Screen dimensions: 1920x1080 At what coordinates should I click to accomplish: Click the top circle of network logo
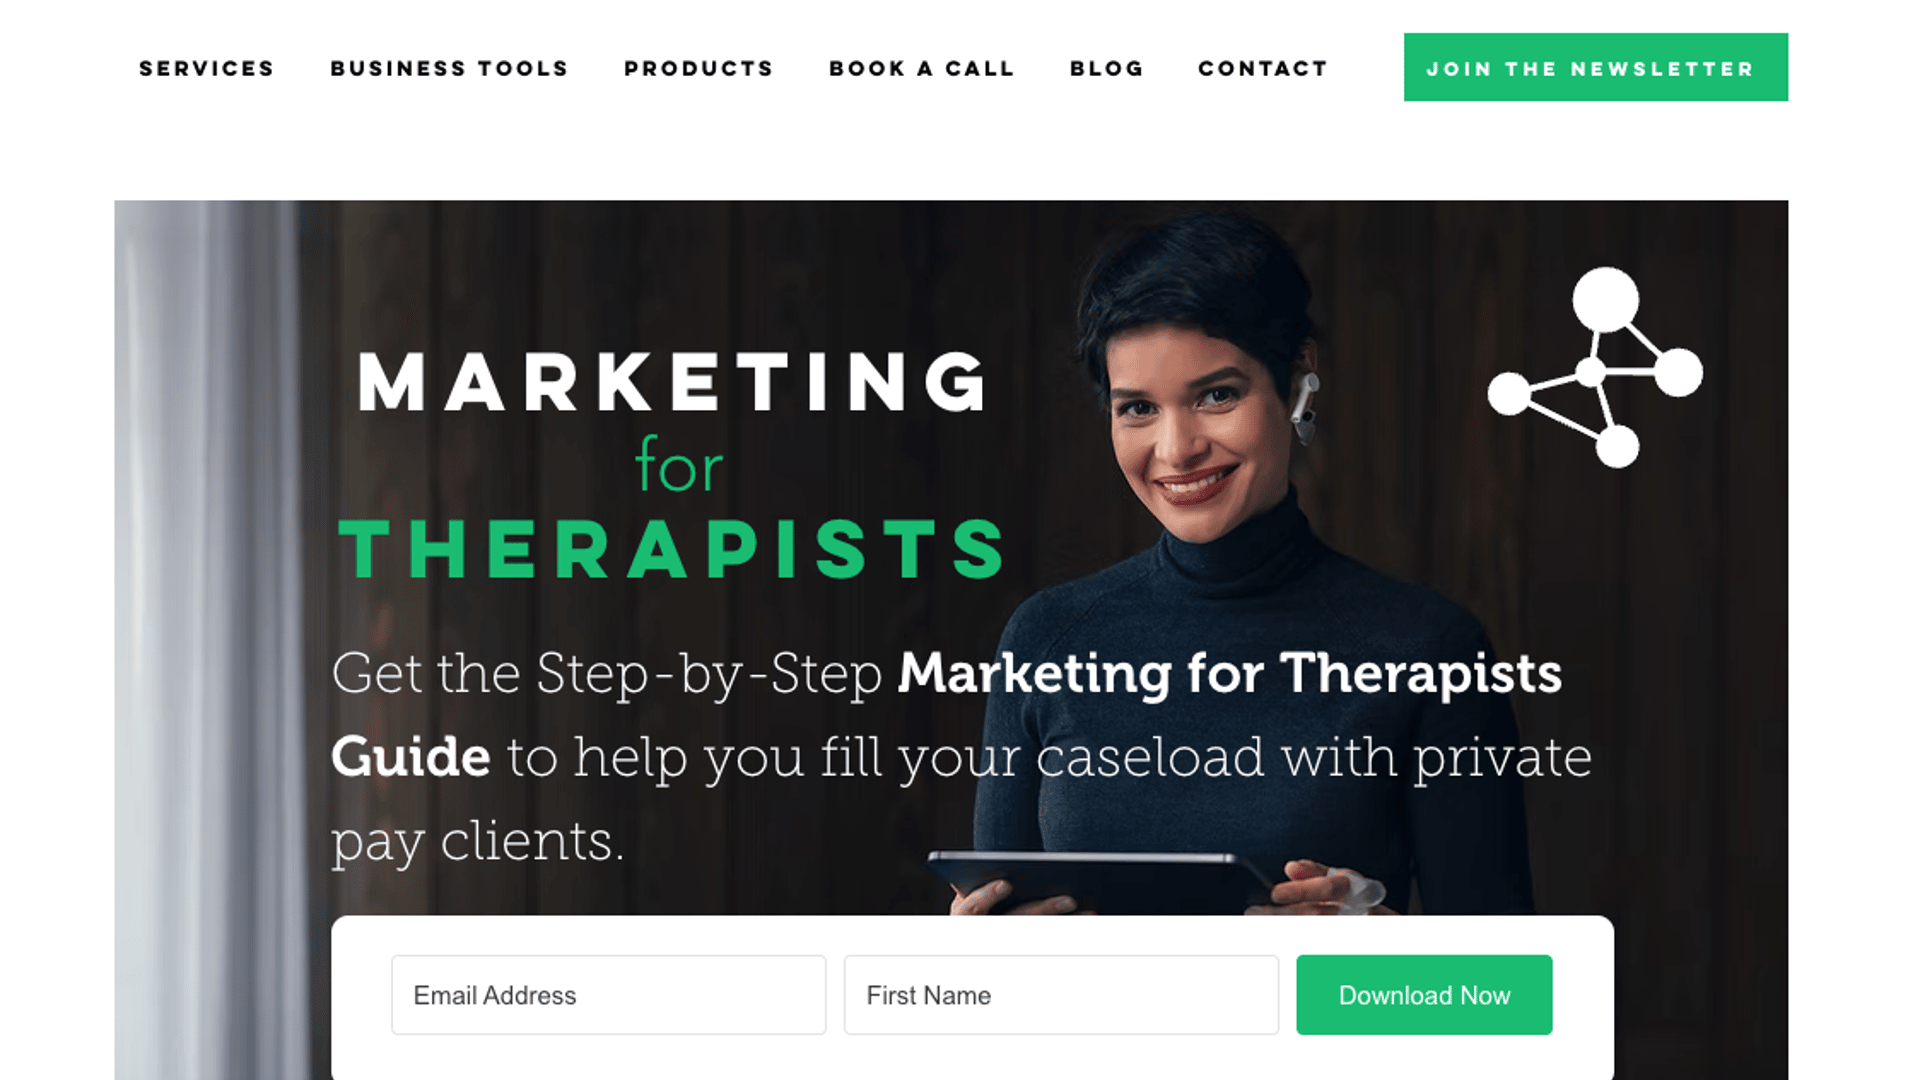pos(1605,299)
